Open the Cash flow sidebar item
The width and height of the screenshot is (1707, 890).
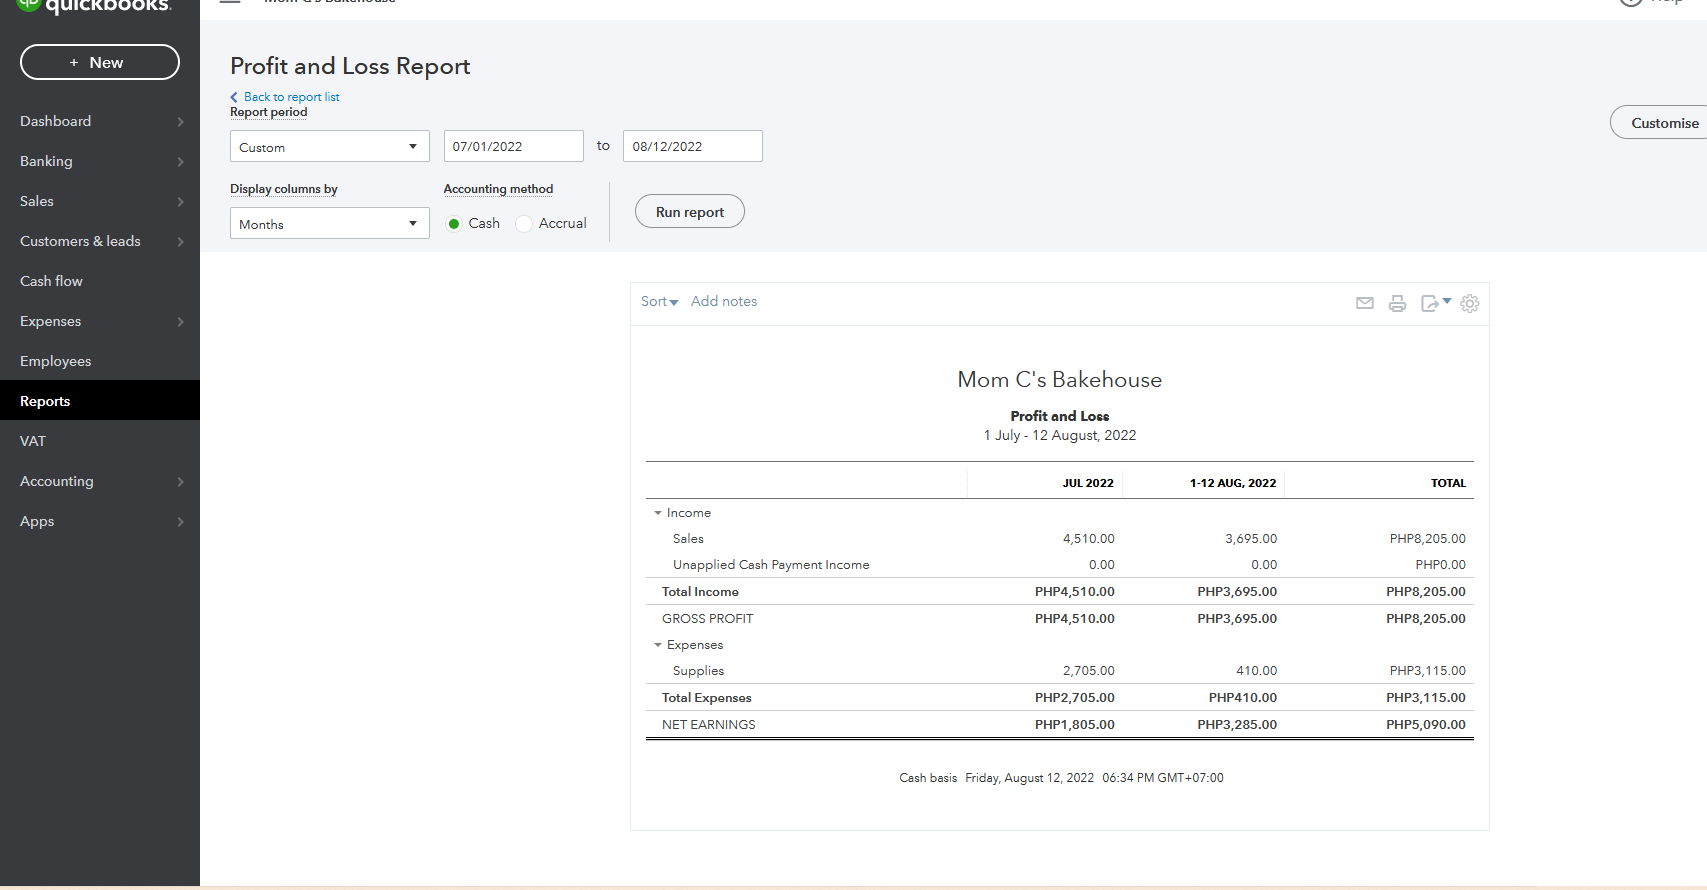pyautogui.click(x=52, y=281)
